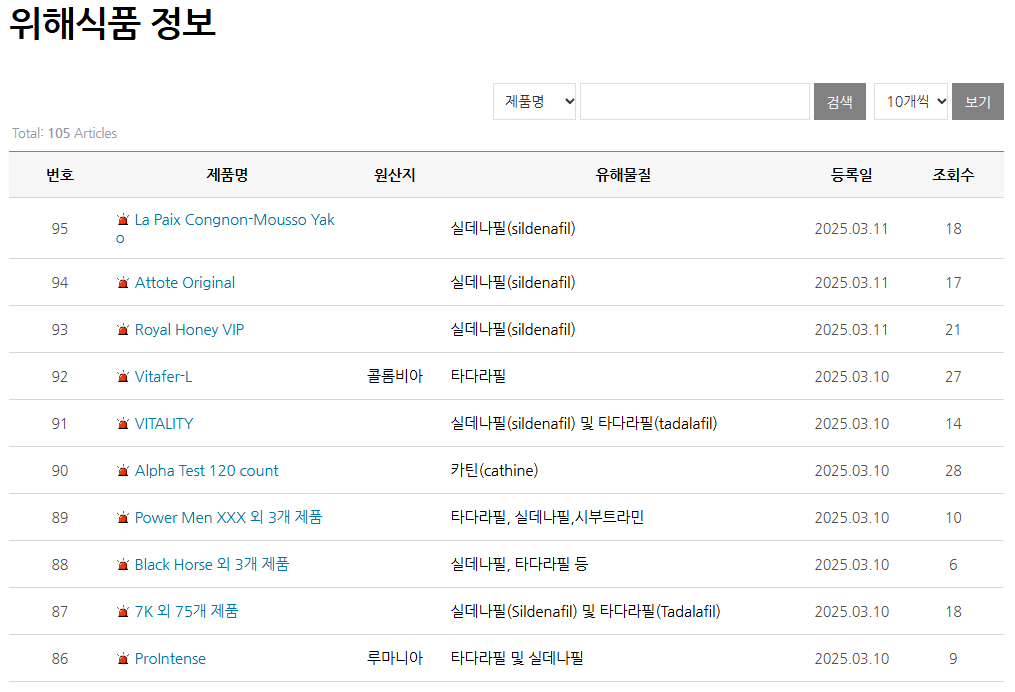Click 실데나필(Sildenafil) 및 타다라필(Tadalafil) in row 87

[585, 611]
